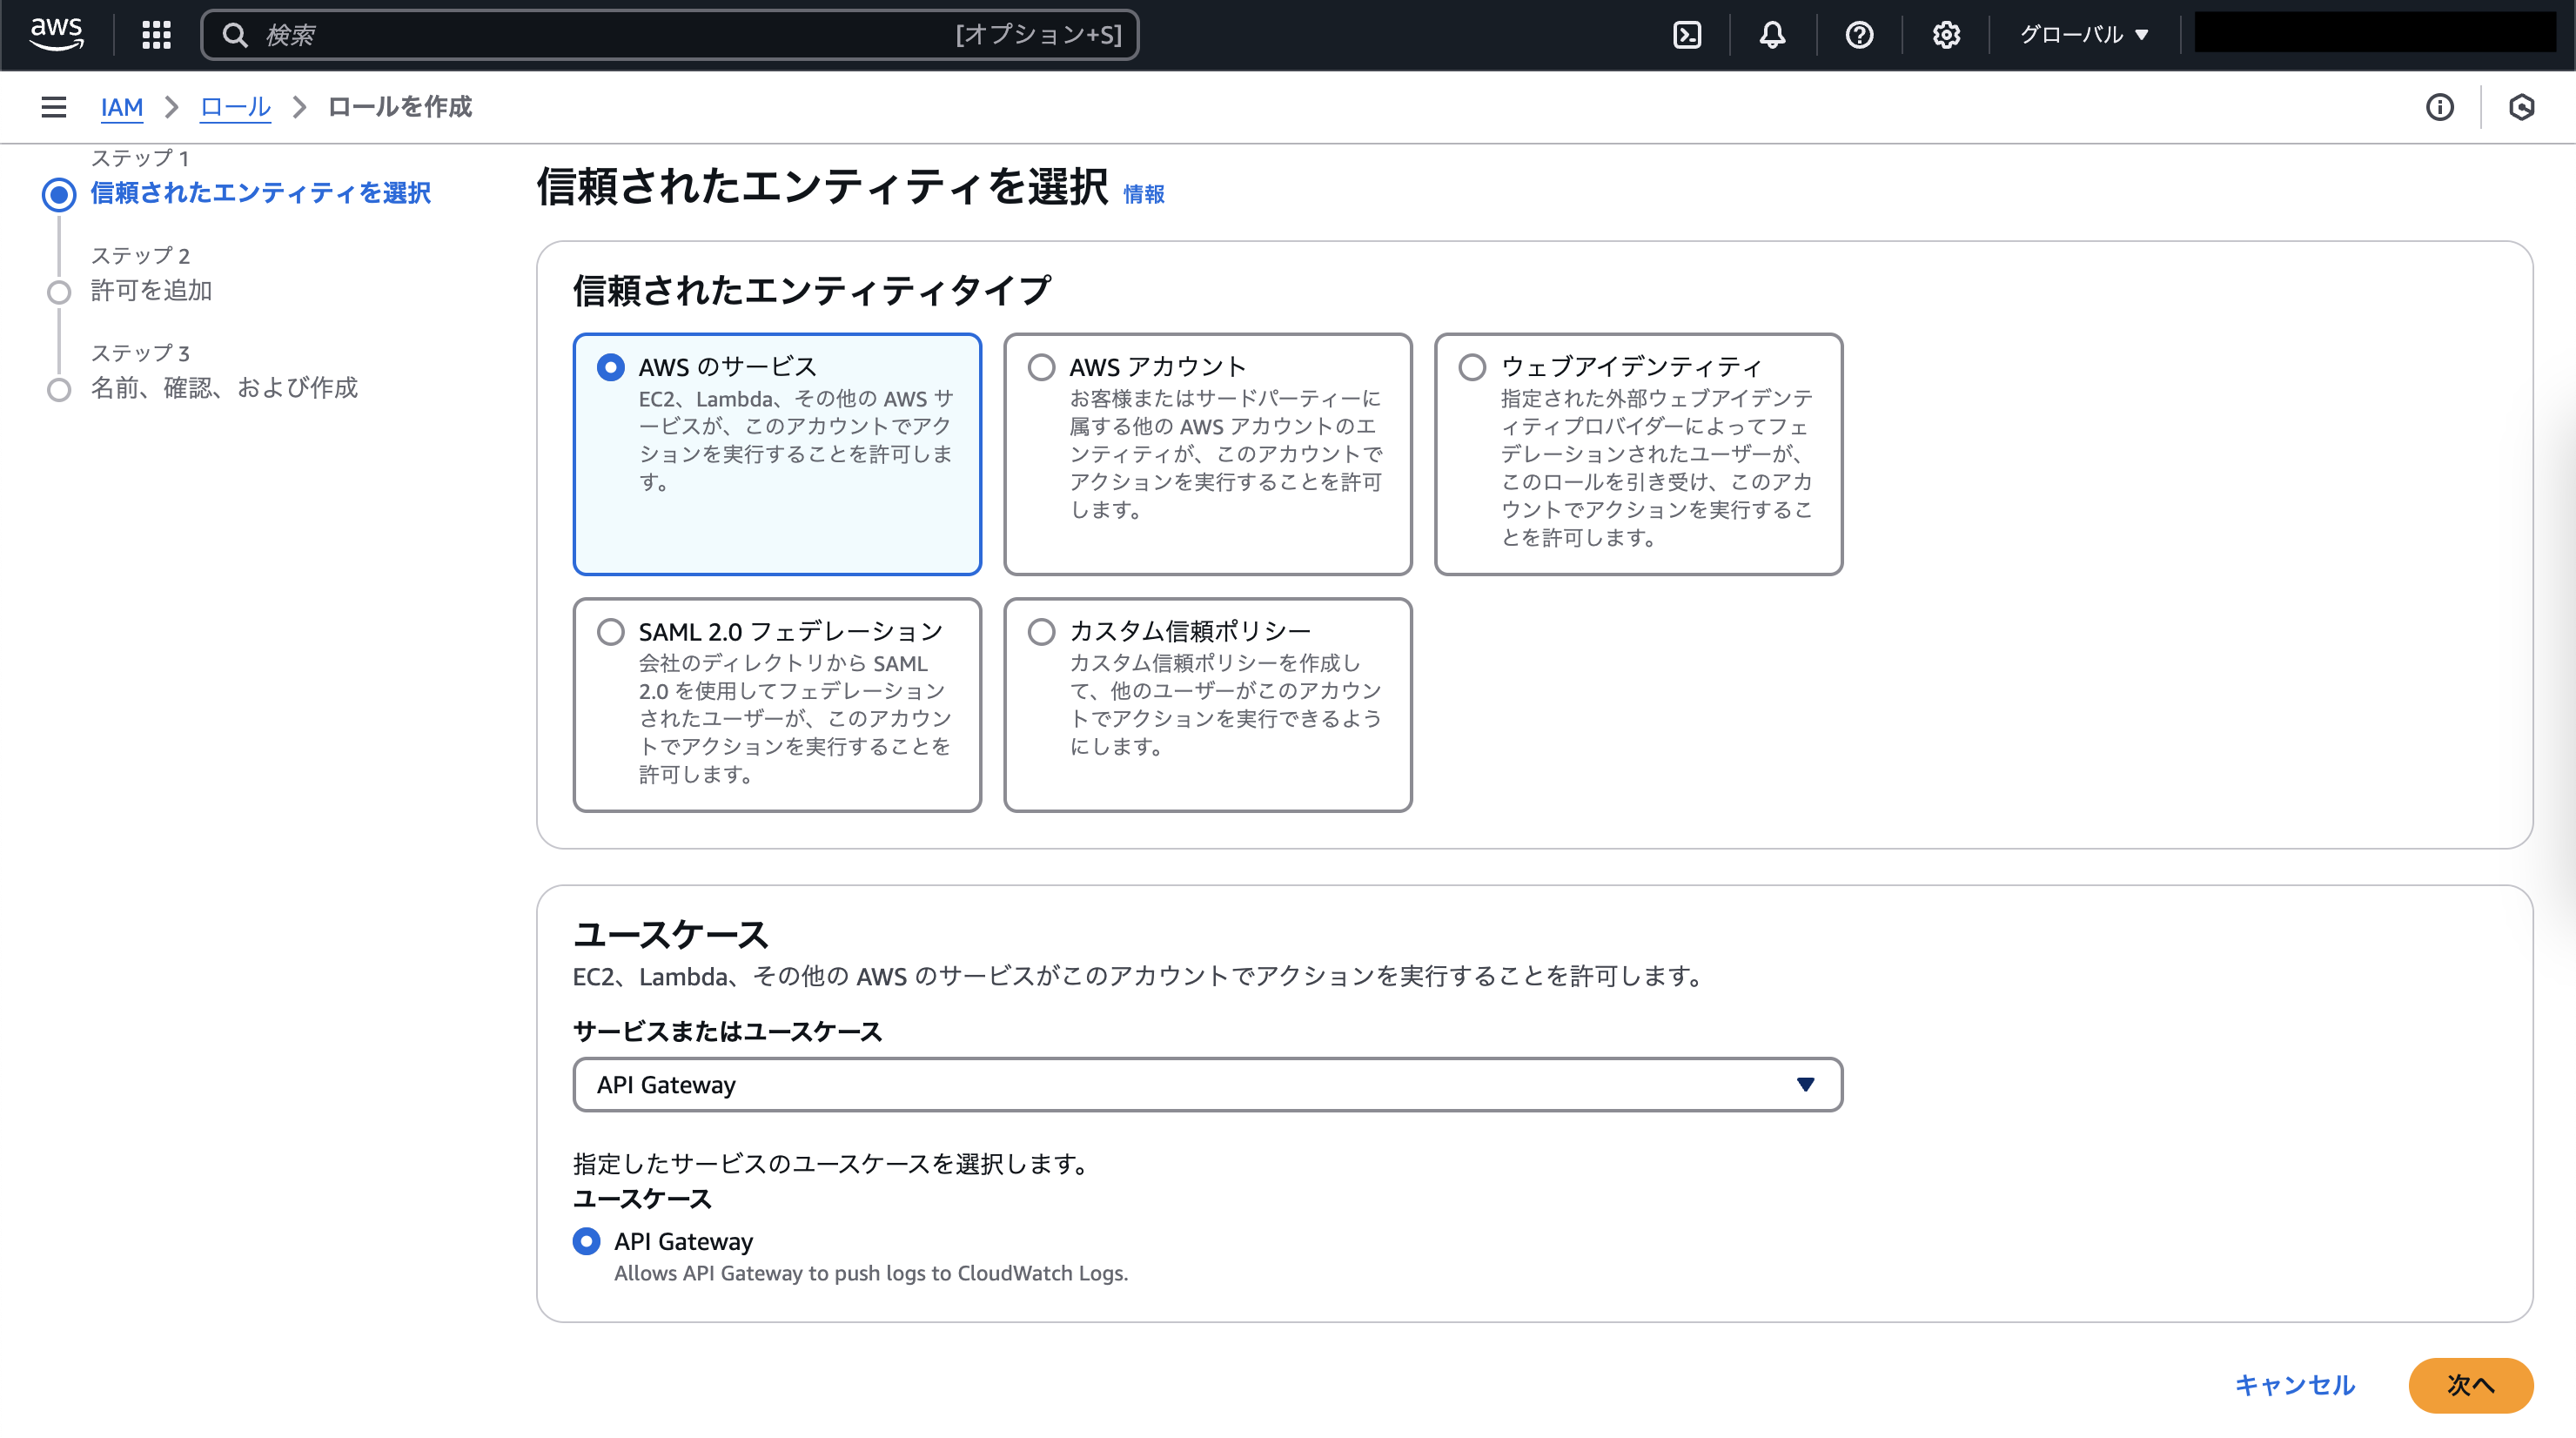This screenshot has width=2576, height=1438.
Task: Open the help question mark icon
Action: click(1859, 35)
